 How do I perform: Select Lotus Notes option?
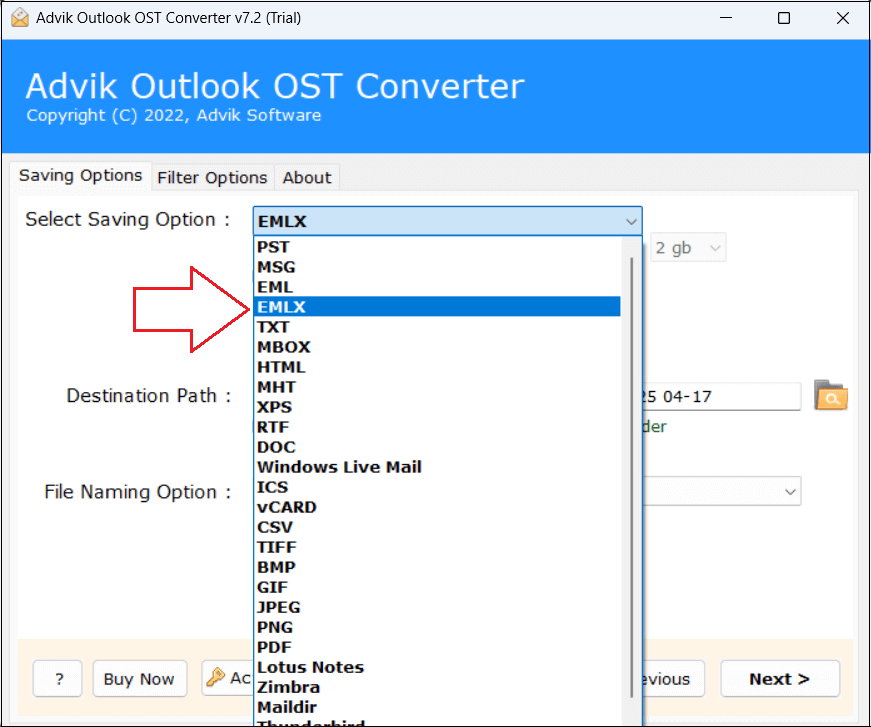[437, 666]
